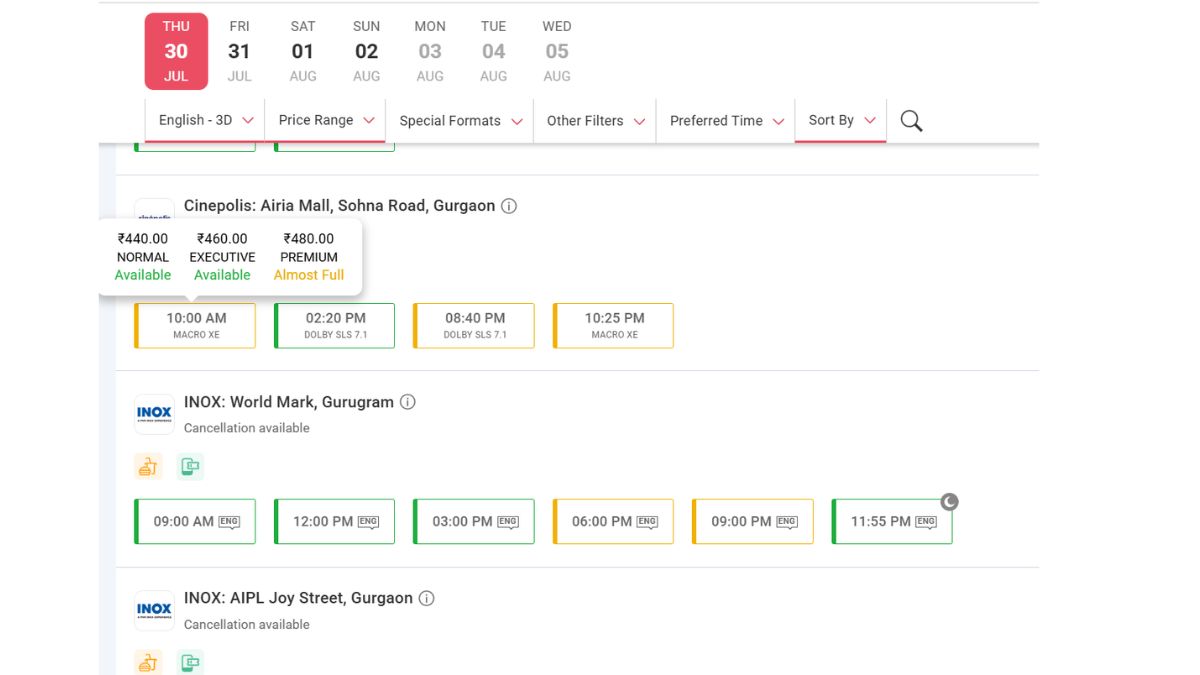
Task: Open the Special Formats dropdown
Action: click(460, 121)
